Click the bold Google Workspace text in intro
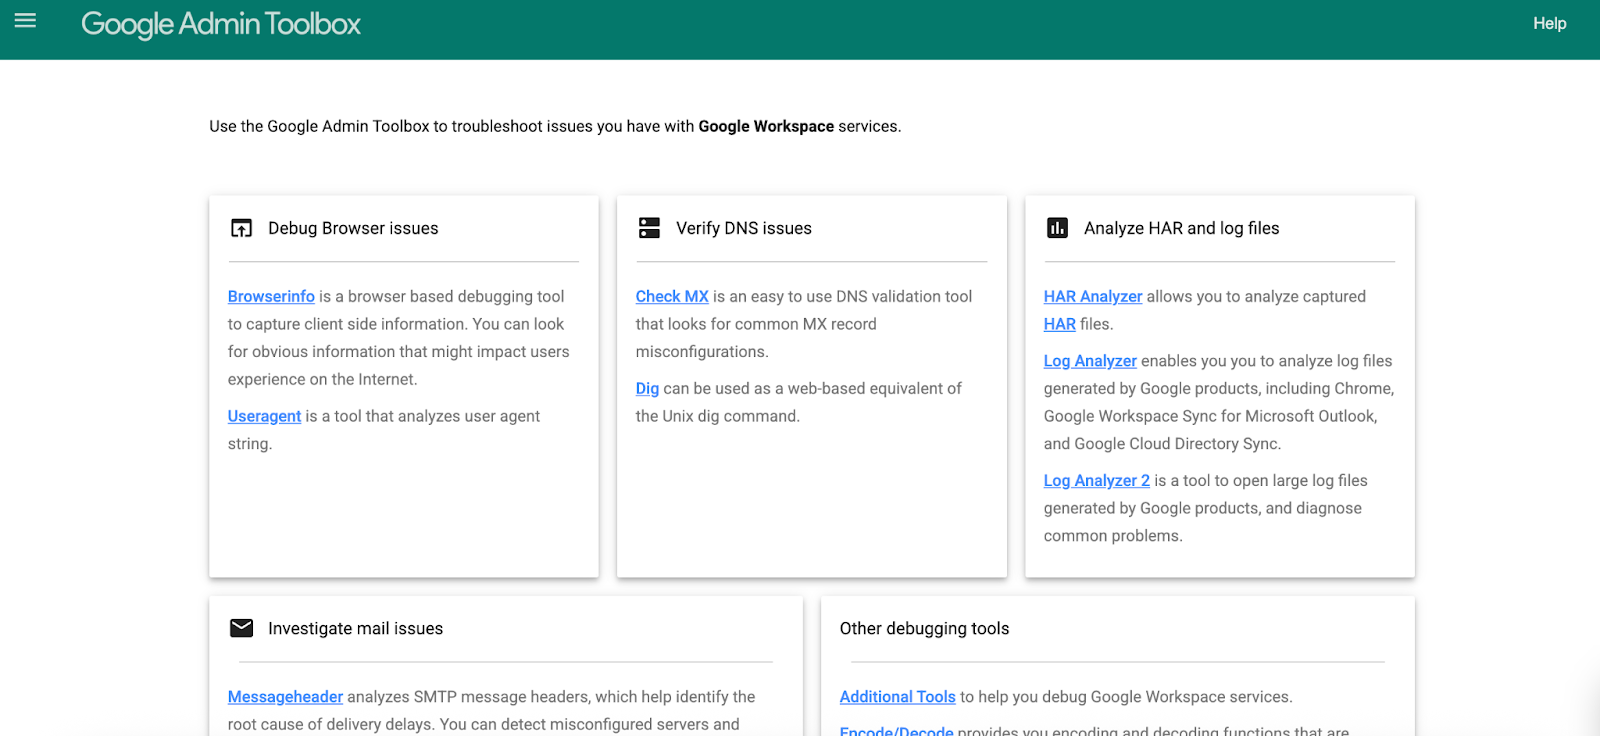 766,126
